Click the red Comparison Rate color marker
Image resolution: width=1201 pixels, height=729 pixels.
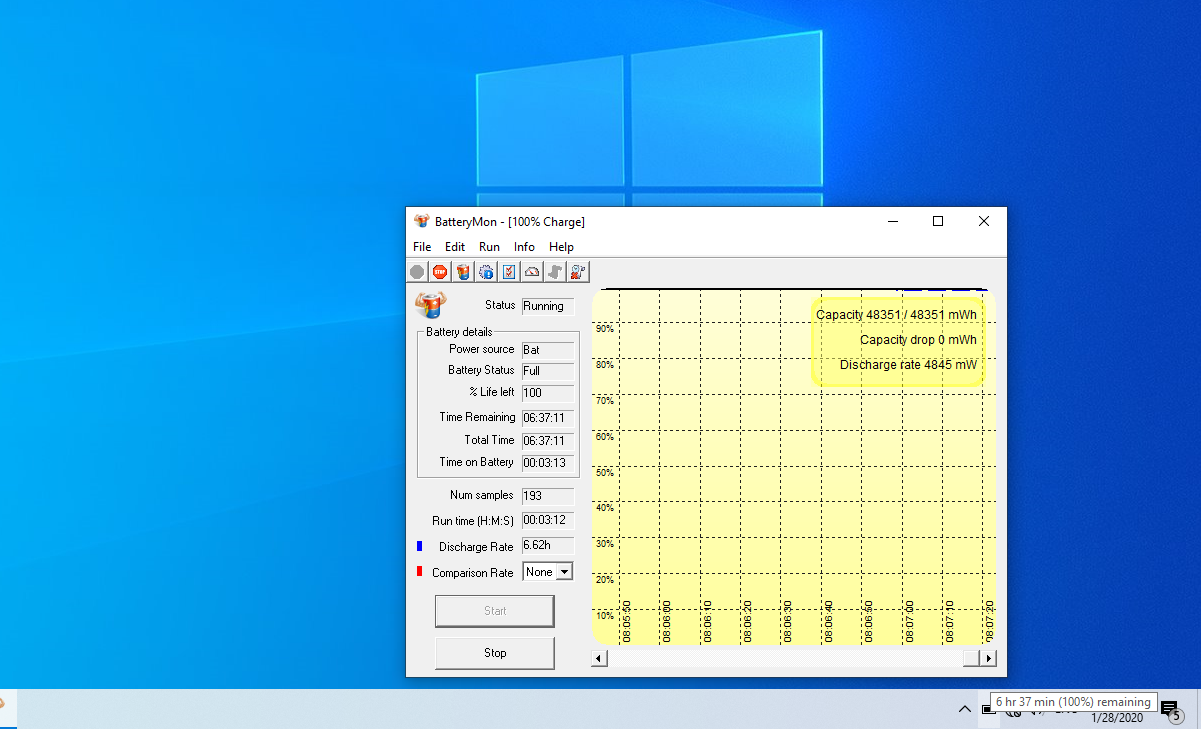point(420,571)
